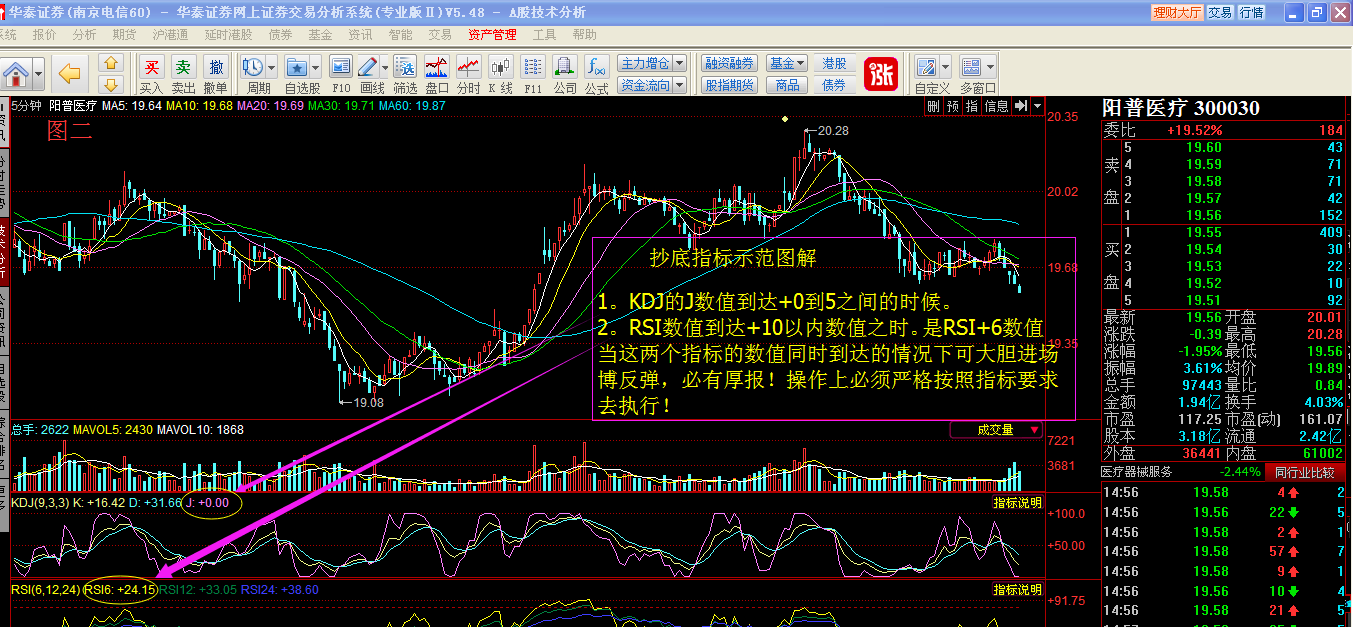Click the up arrow page icon
Viewport: 1353px width, 627px height.
[111, 63]
